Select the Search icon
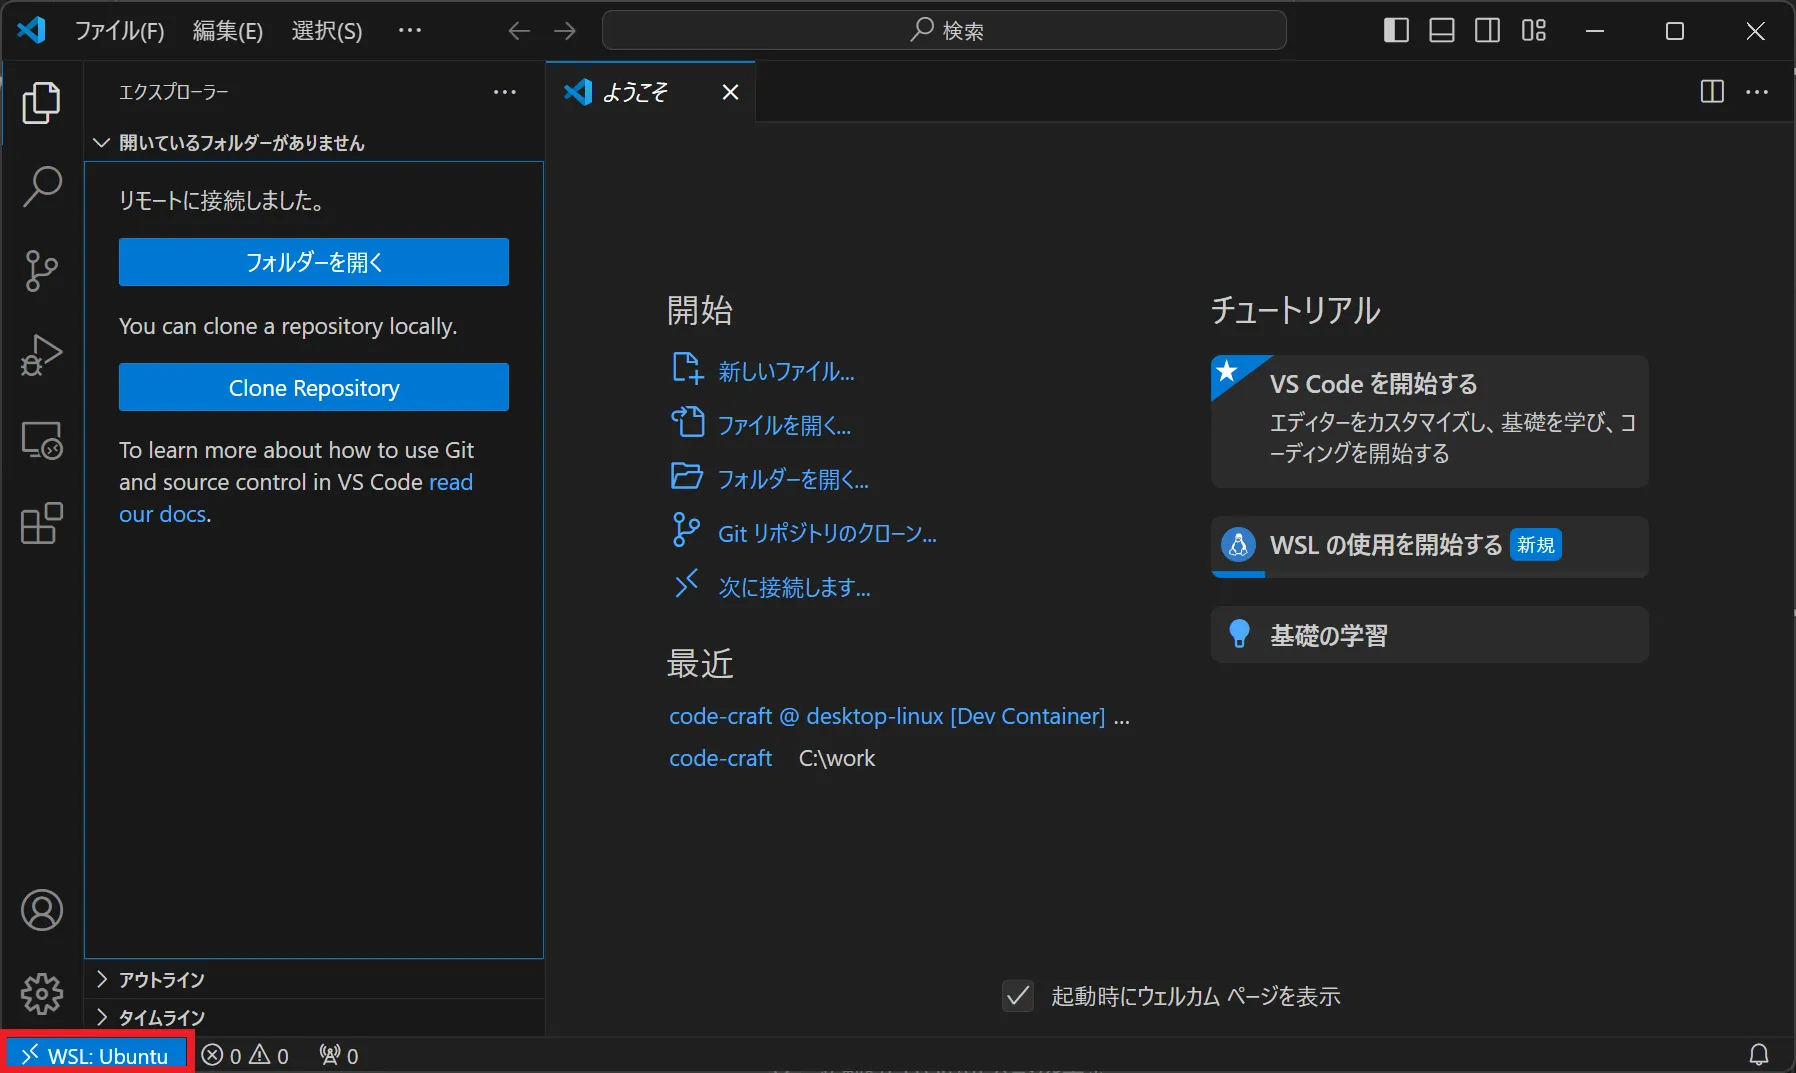1796x1073 pixels. point(41,187)
